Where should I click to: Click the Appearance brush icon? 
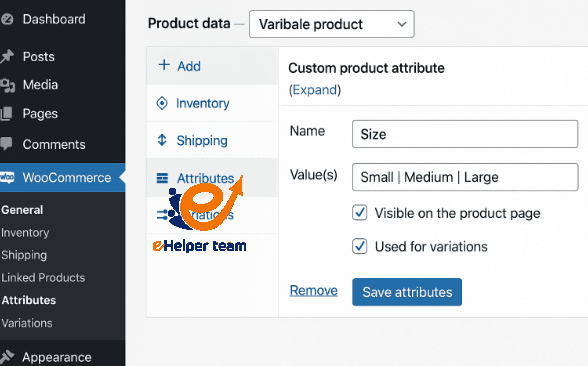pyautogui.click(x=7, y=357)
